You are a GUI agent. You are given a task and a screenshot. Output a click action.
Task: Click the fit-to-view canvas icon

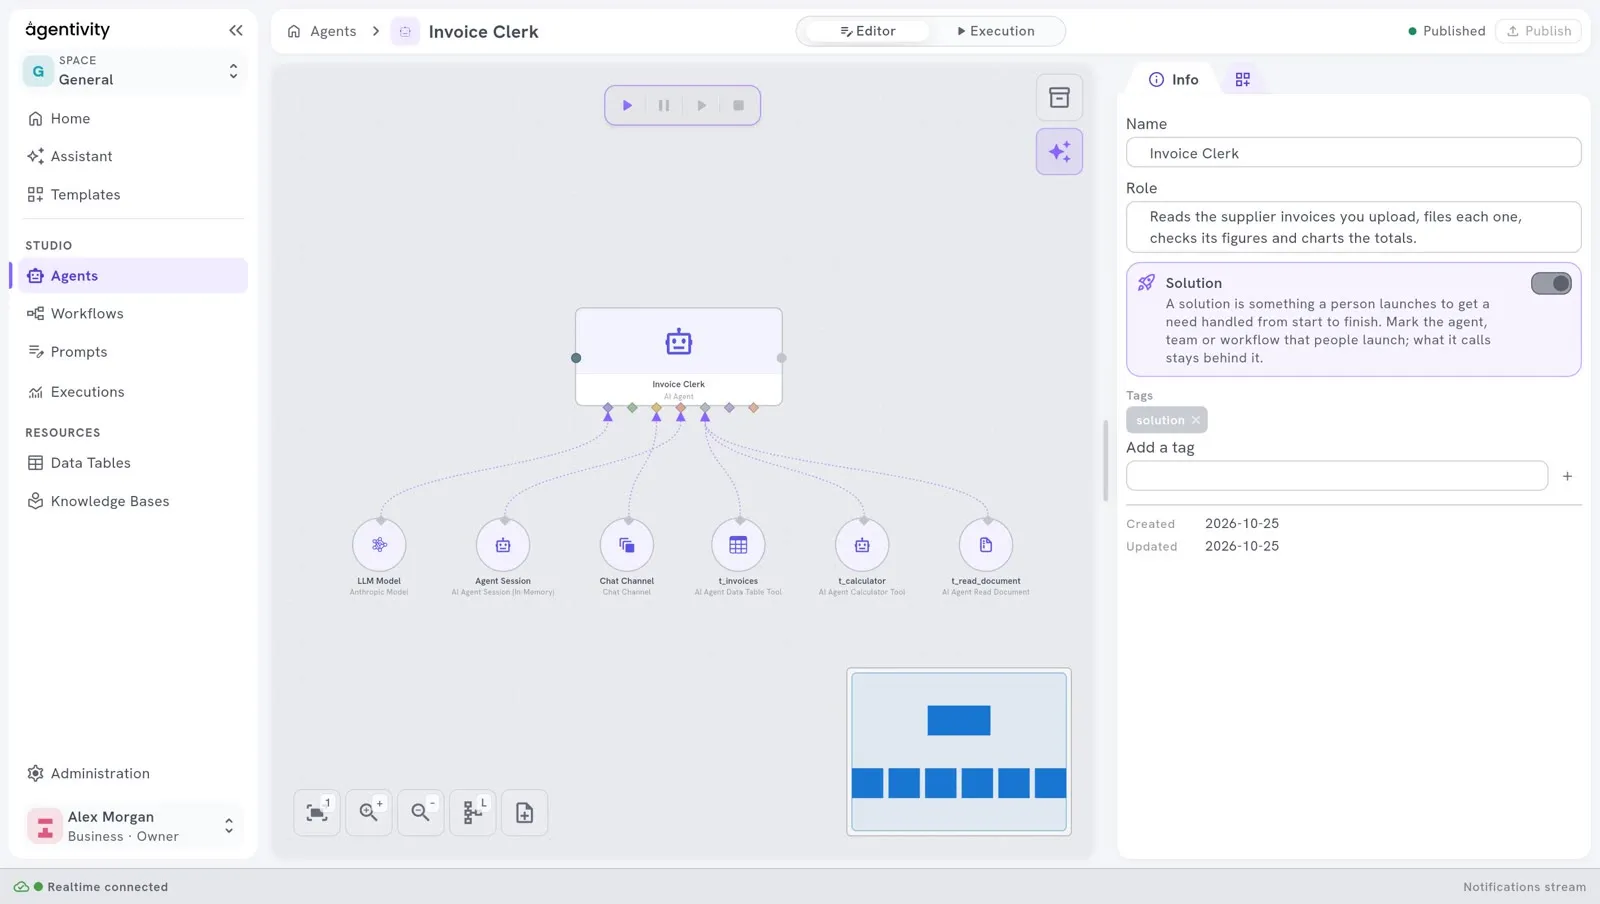[317, 813]
